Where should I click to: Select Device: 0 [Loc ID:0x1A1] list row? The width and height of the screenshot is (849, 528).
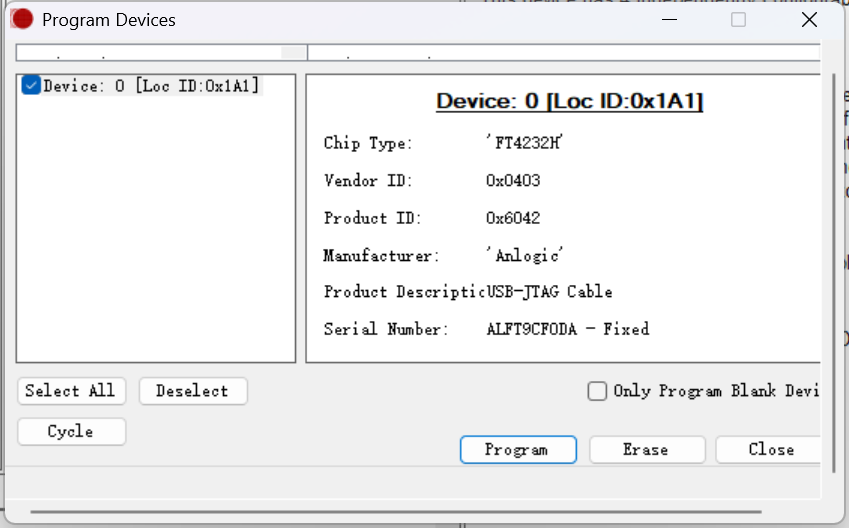(x=141, y=86)
